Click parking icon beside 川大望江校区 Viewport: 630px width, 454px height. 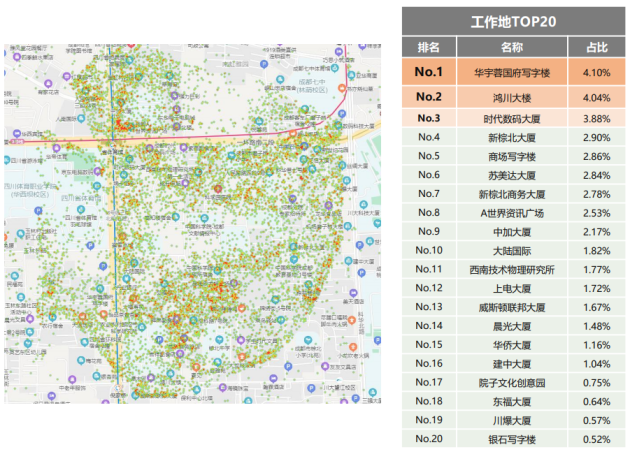coord(311,388)
